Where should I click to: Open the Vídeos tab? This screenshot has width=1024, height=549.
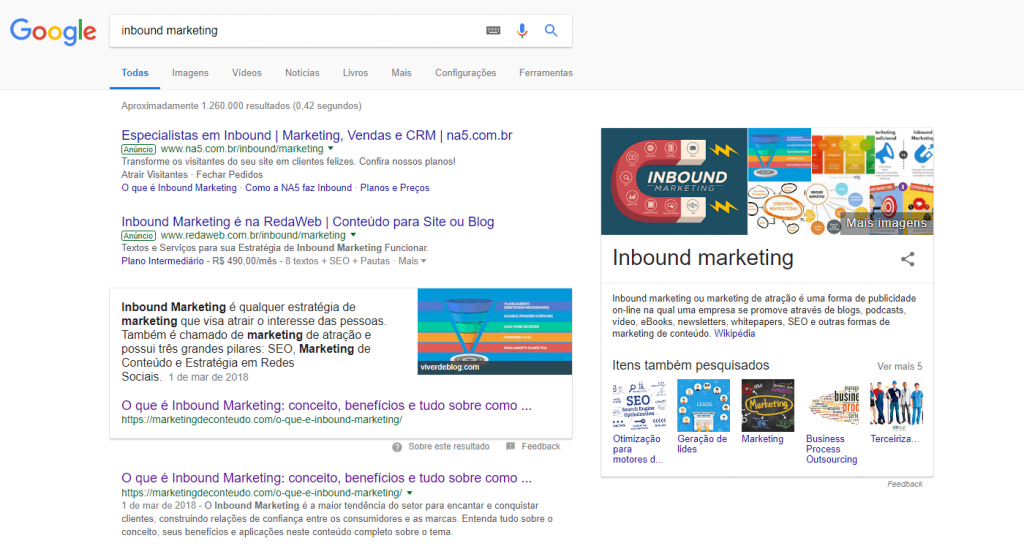pos(247,73)
